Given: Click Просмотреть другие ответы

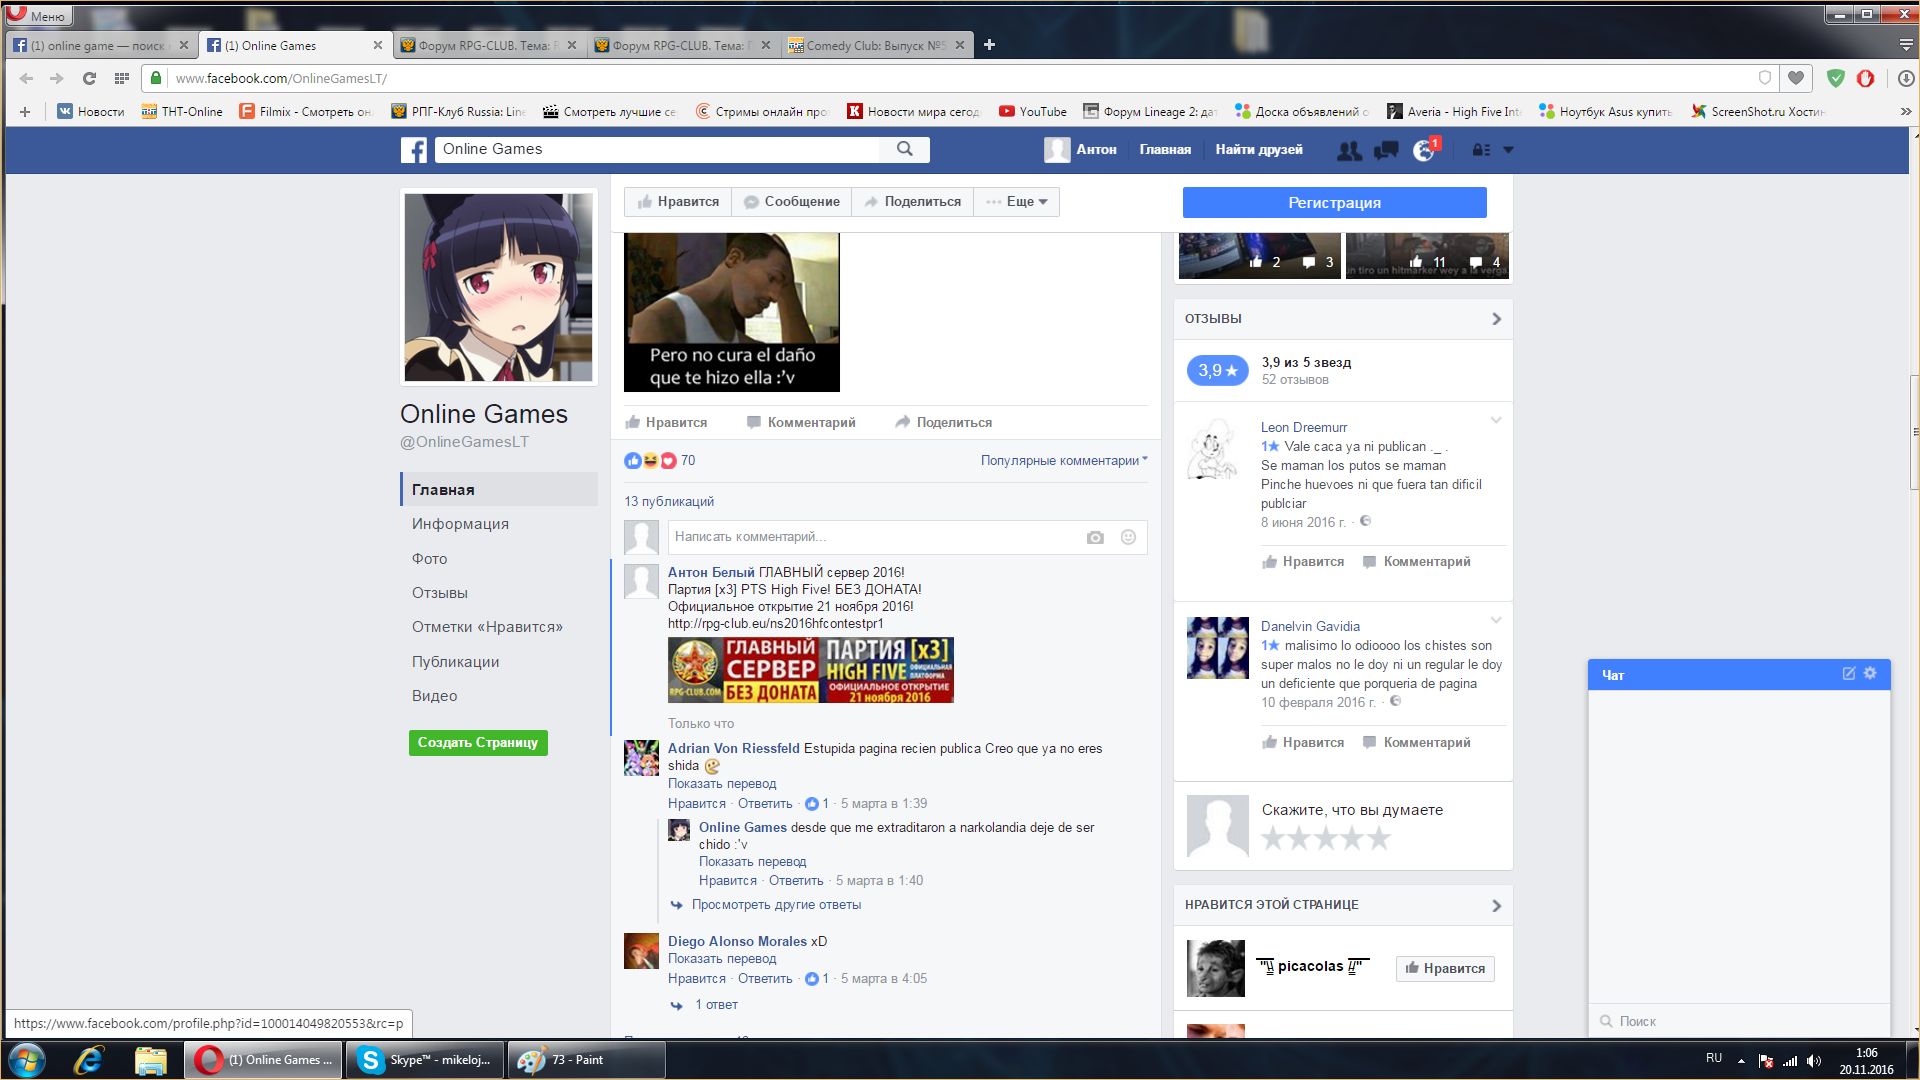Looking at the screenshot, I should click(x=776, y=905).
